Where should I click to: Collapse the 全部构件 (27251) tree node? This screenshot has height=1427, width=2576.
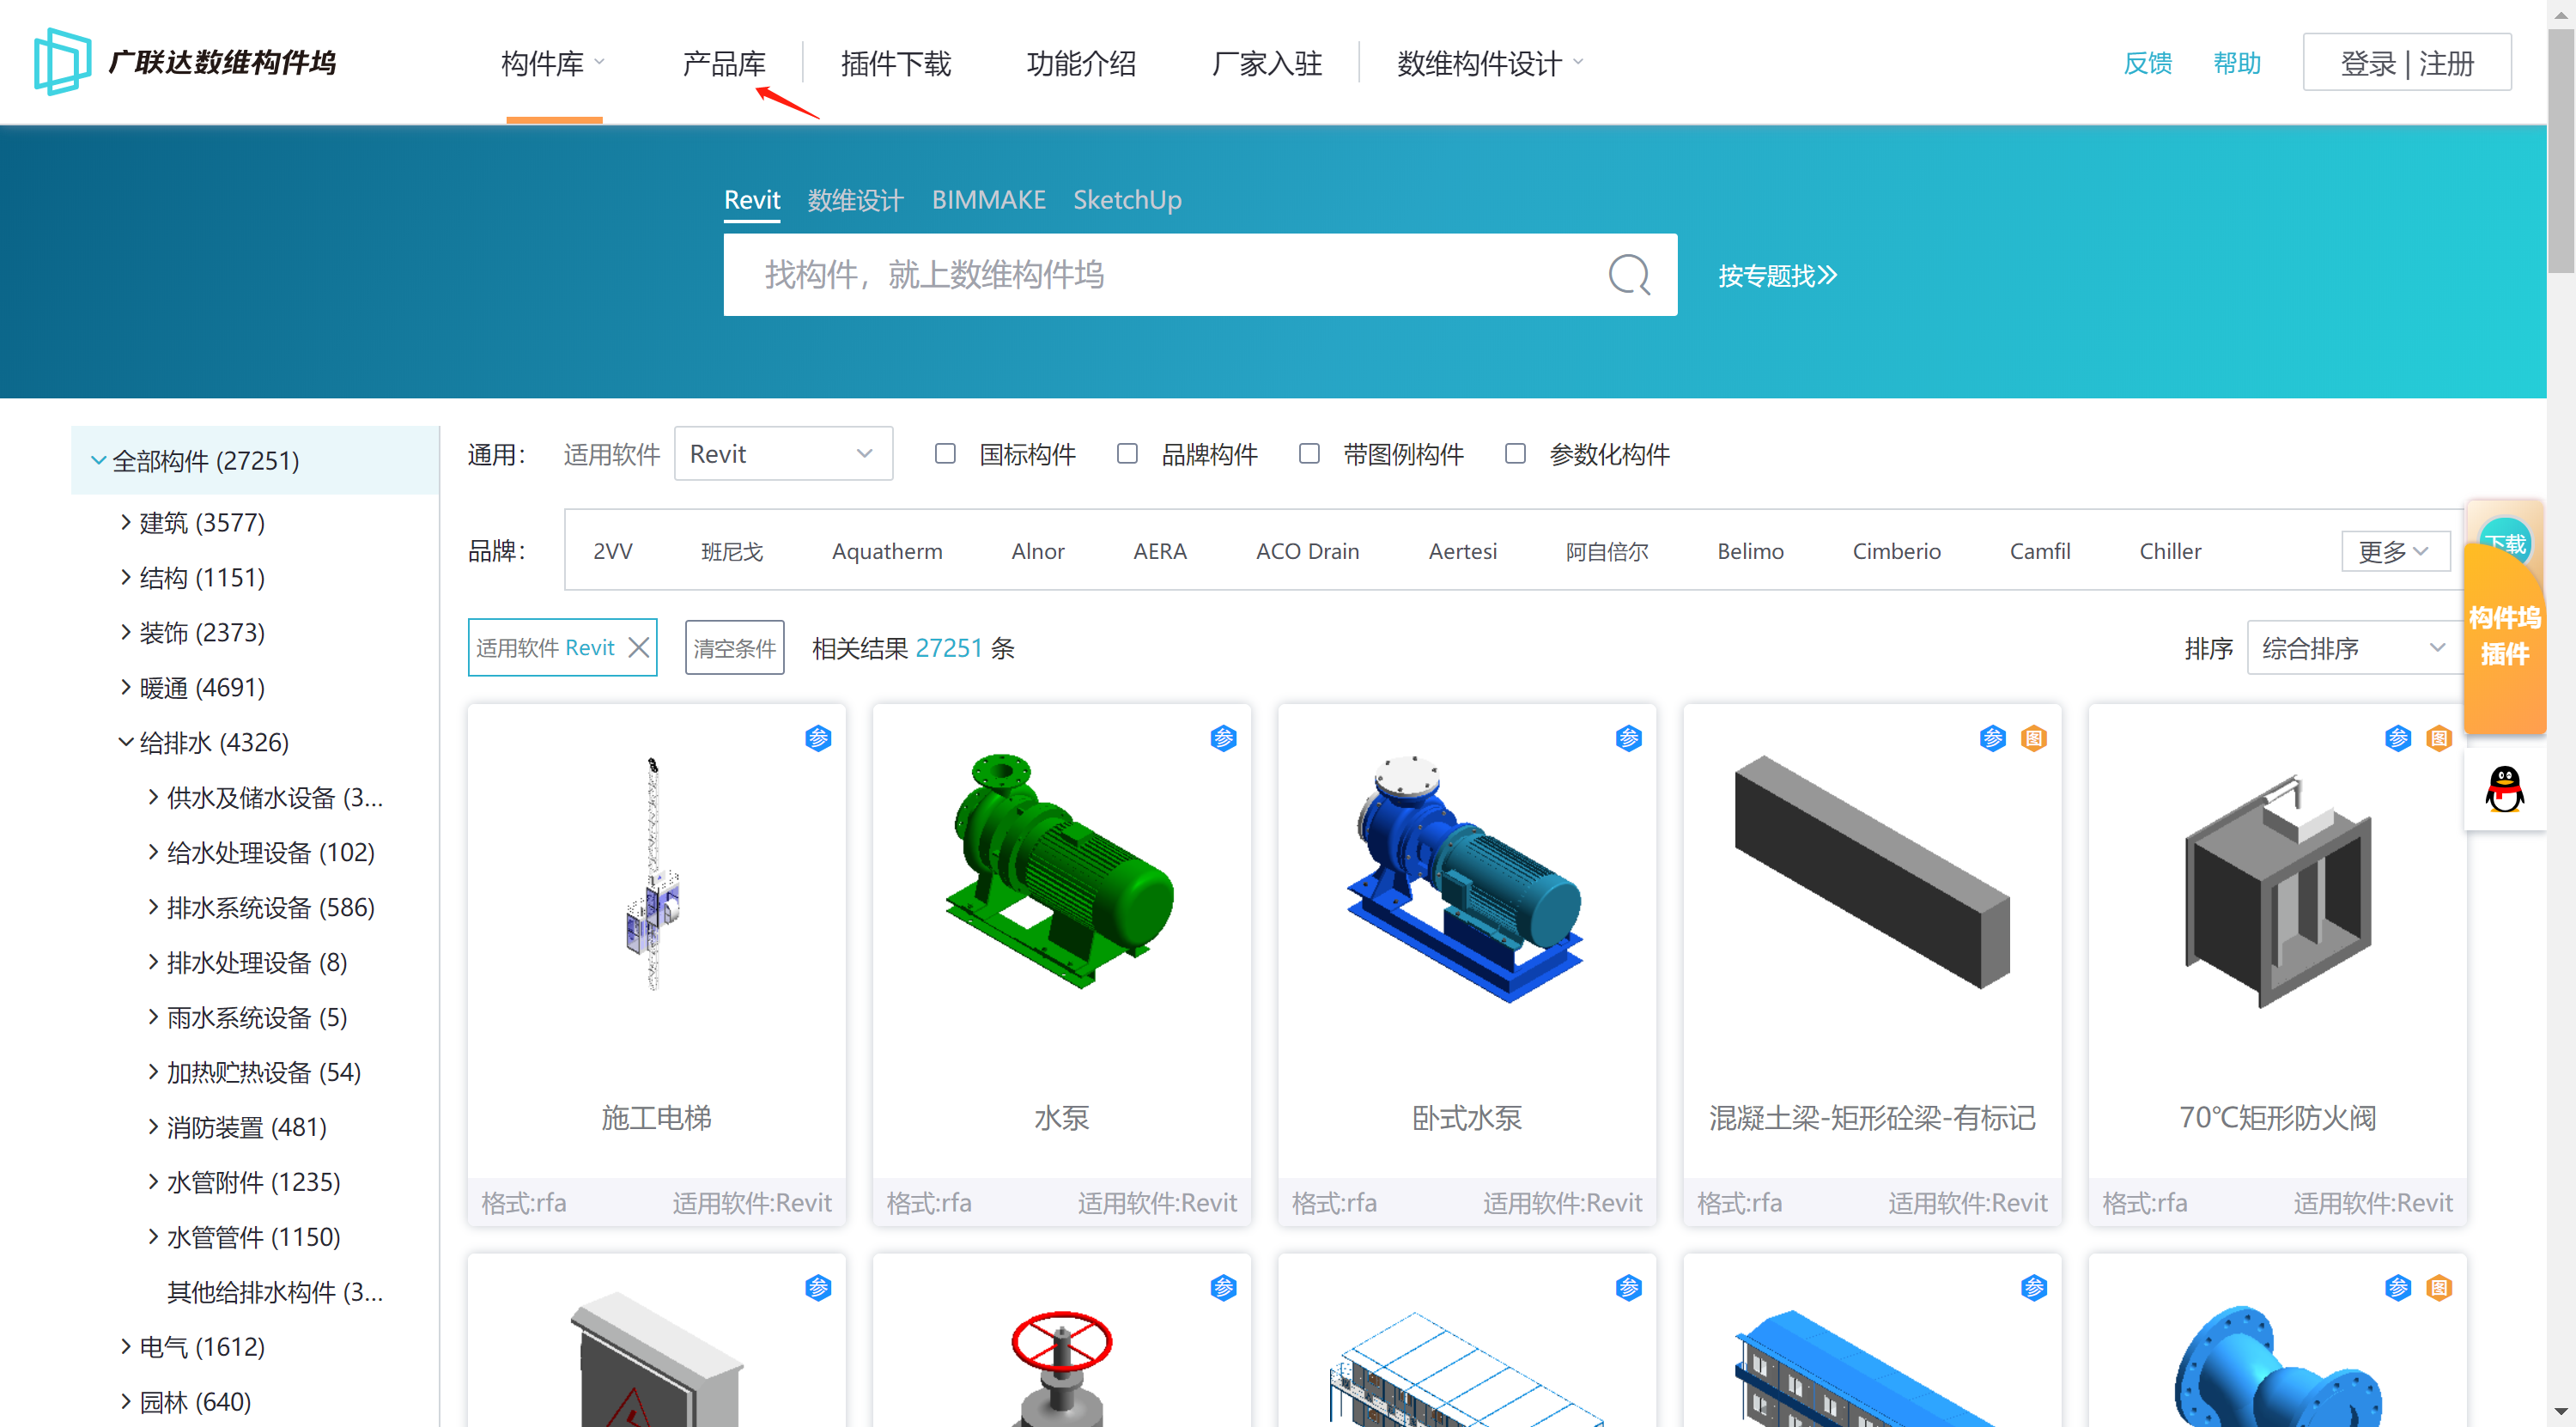[x=98, y=460]
